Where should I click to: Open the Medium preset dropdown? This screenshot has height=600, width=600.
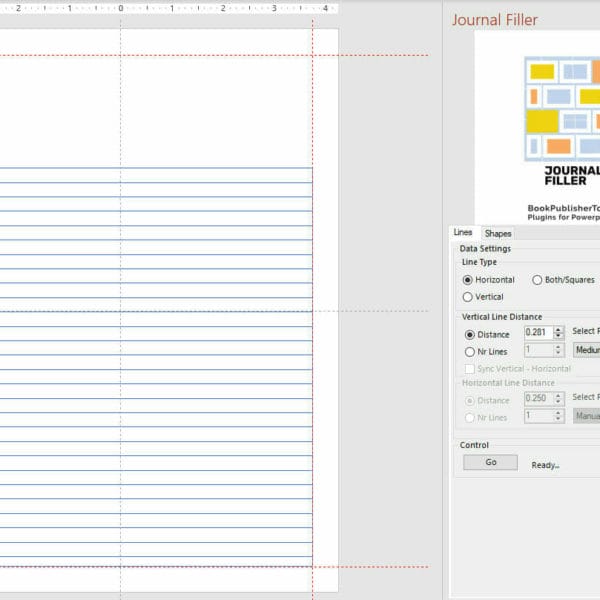(586, 350)
